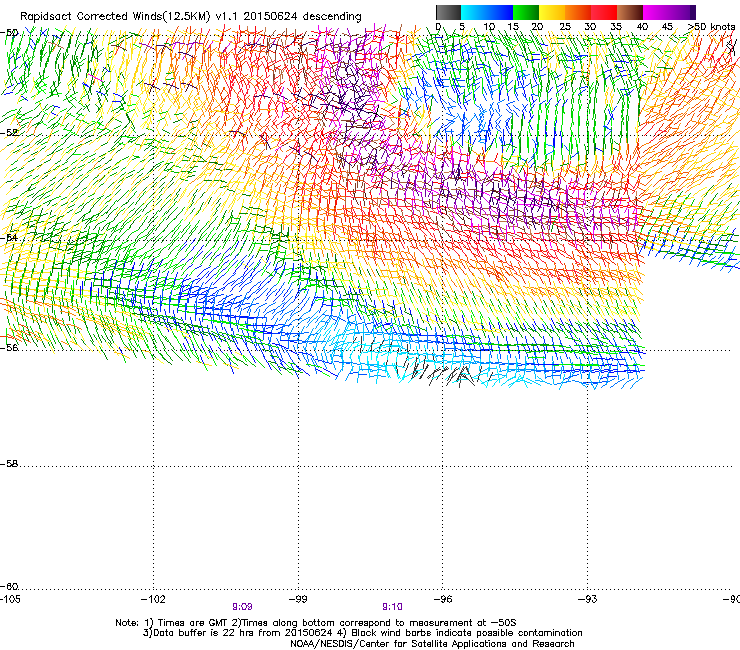
Task: Click the '25' legend scale label
Action: (x=565, y=27)
